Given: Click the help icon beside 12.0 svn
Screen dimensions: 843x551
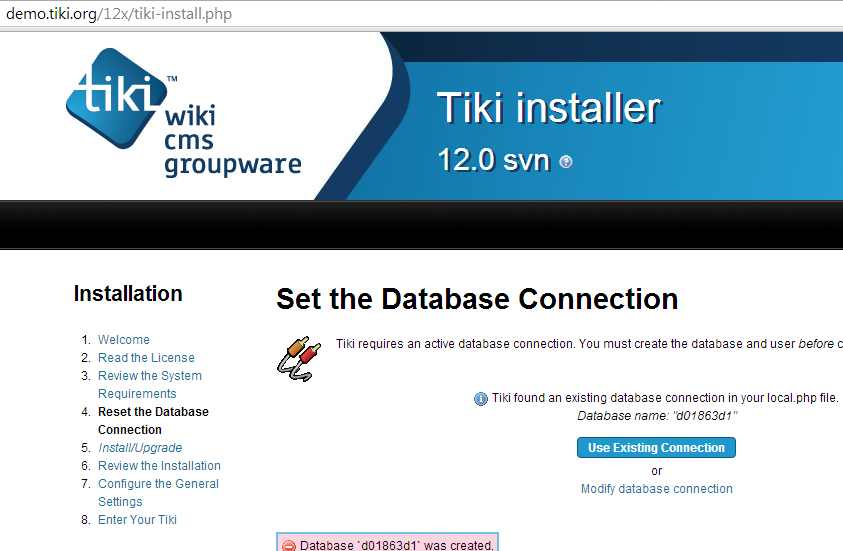Looking at the screenshot, I should click(x=566, y=161).
